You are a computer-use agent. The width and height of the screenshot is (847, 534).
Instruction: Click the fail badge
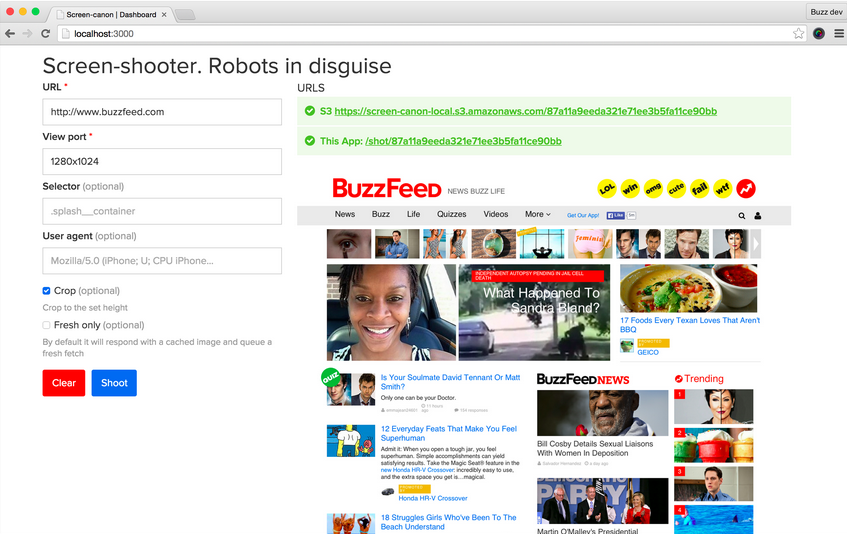click(700, 188)
